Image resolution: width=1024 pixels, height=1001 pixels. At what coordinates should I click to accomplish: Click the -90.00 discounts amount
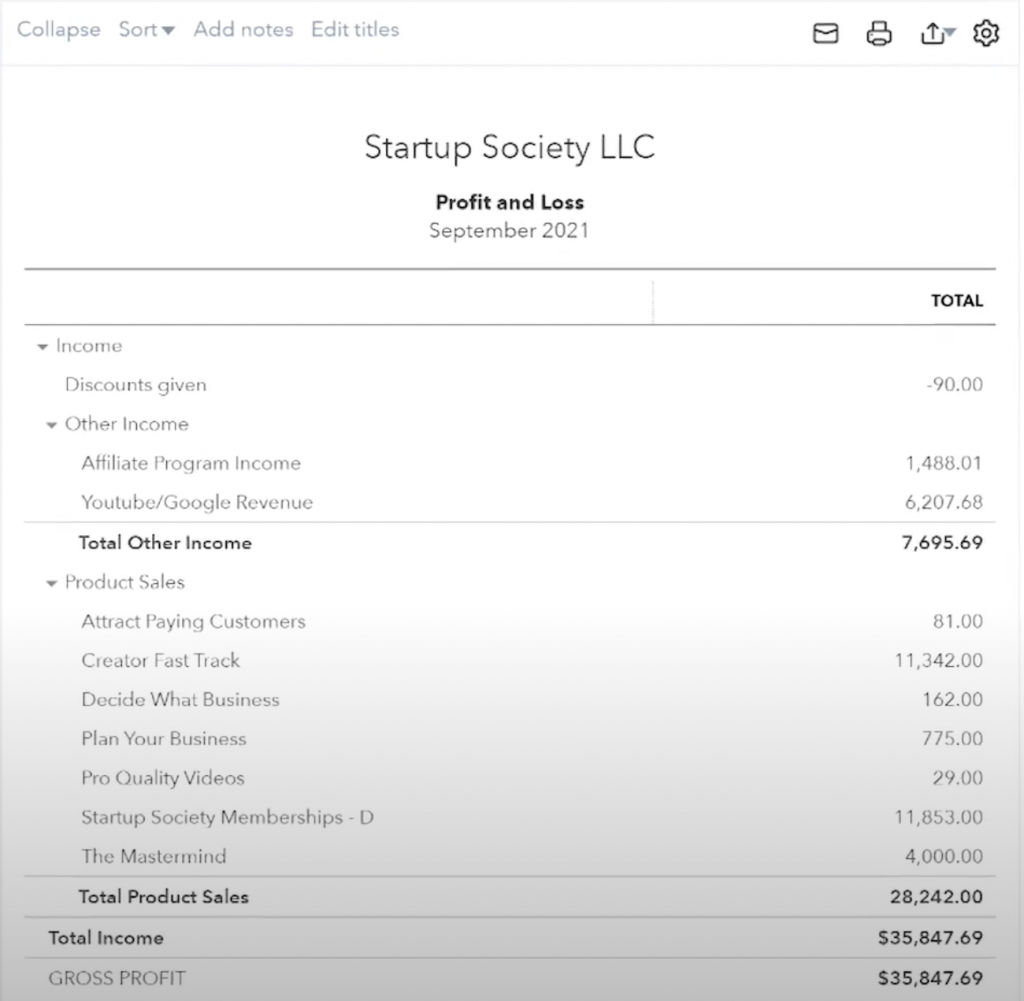tap(955, 385)
